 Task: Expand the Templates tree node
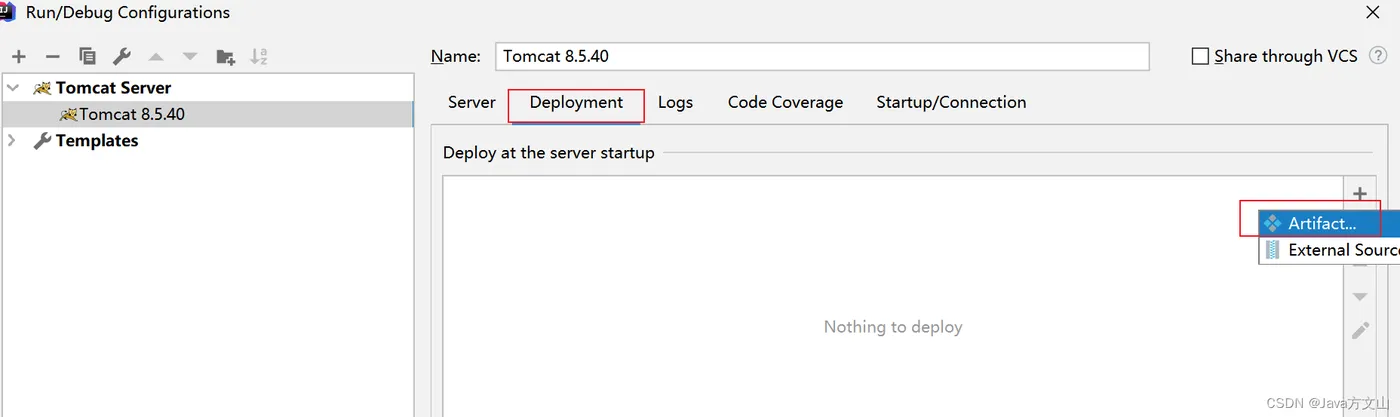(13, 141)
